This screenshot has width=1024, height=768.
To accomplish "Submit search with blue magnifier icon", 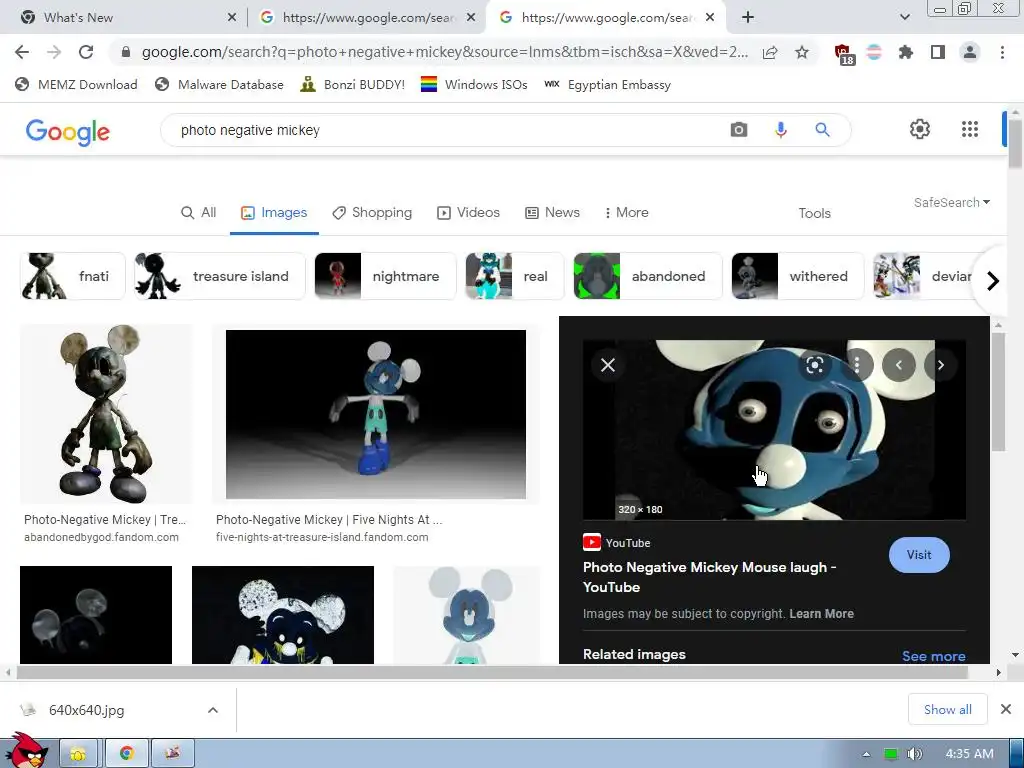I will coord(822,130).
